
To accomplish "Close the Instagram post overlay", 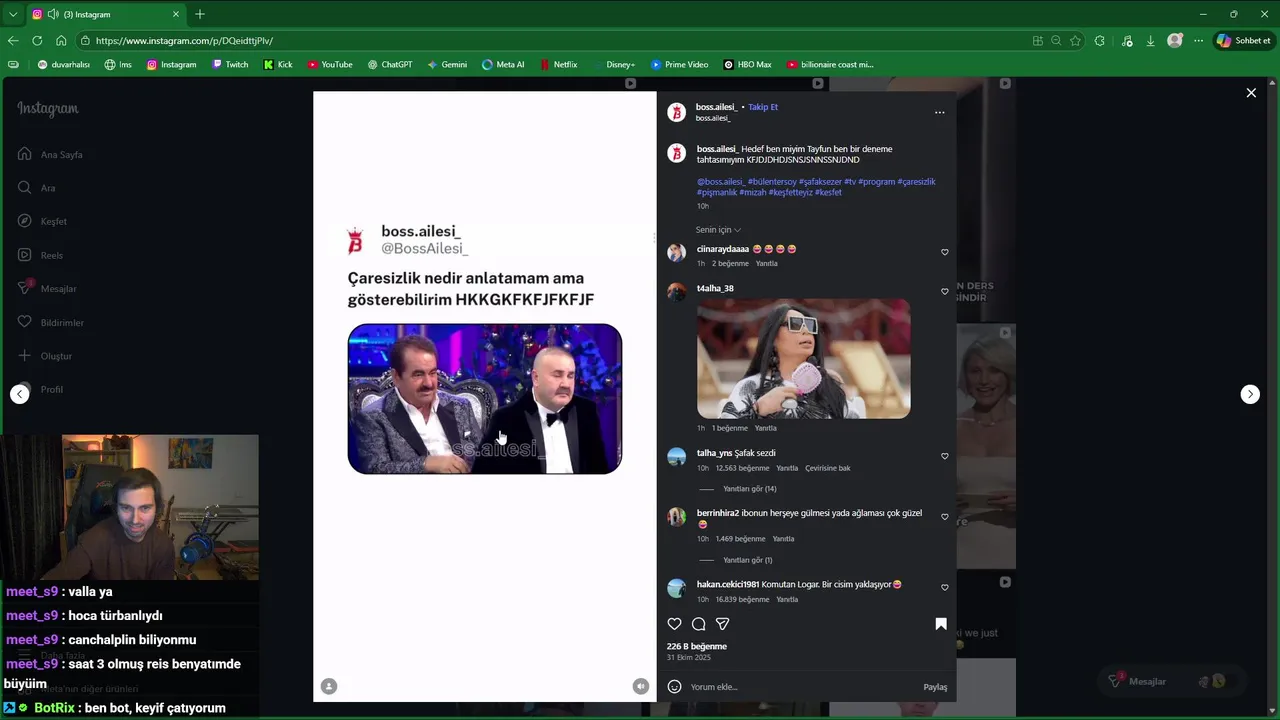I will [x=1251, y=93].
